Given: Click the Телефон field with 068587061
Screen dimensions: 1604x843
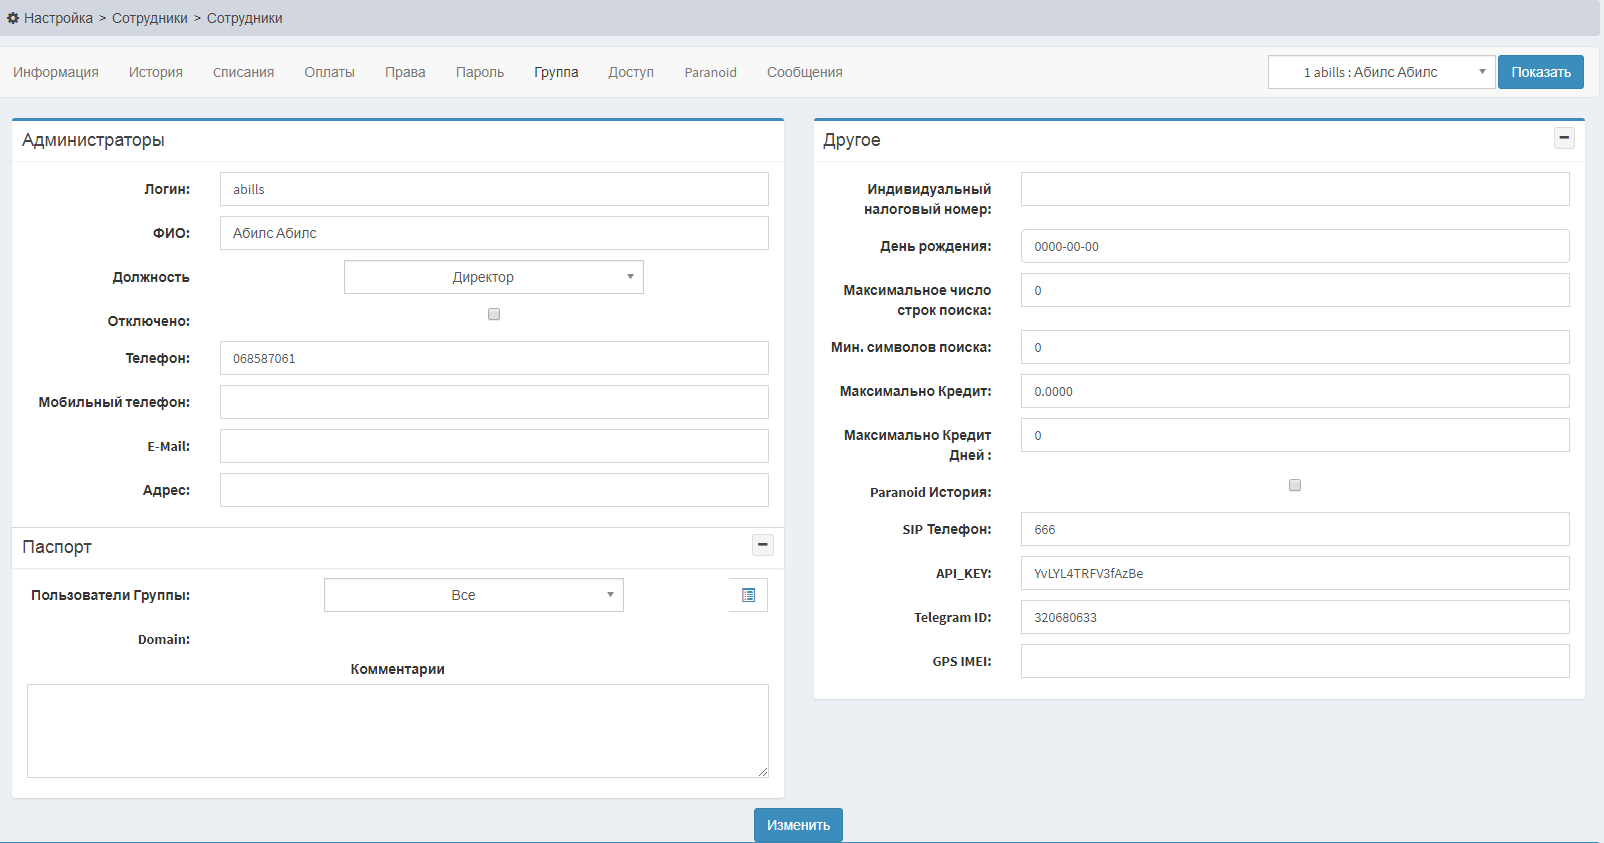Looking at the screenshot, I should point(494,358).
